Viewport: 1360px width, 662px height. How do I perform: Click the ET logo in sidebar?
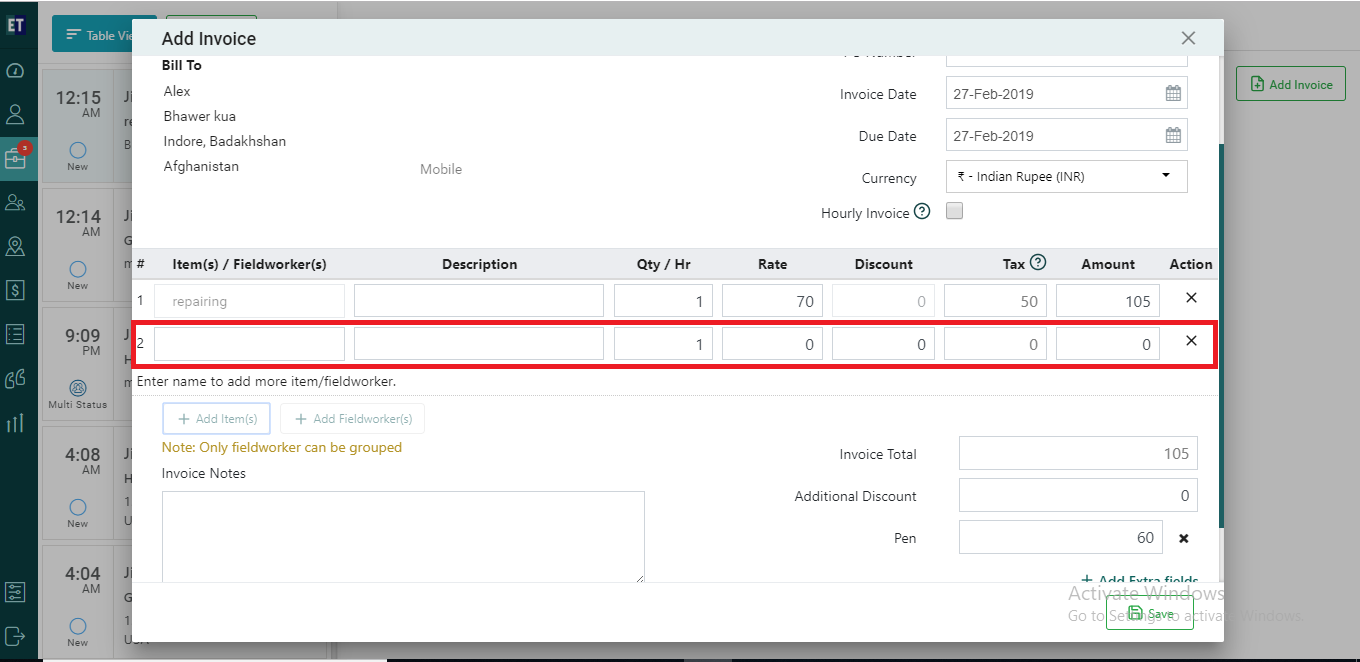tap(15, 26)
